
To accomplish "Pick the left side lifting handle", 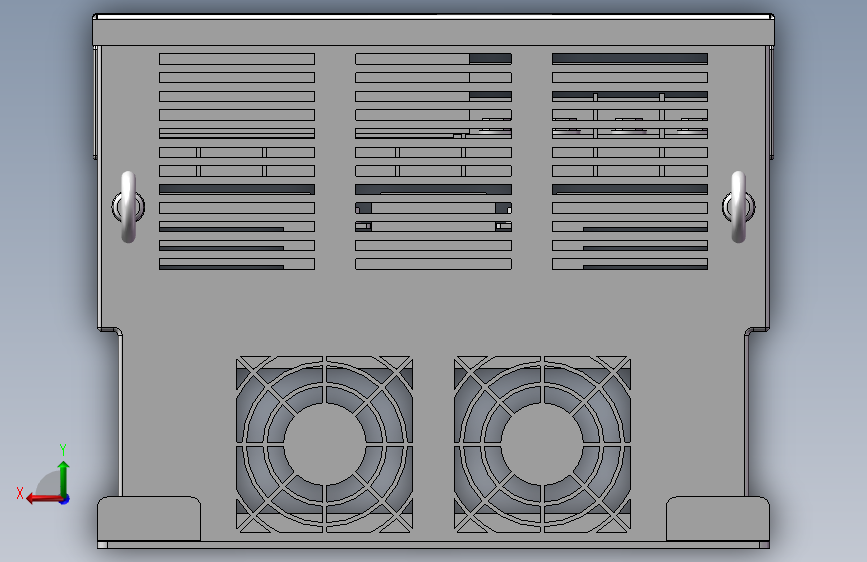I will point(128,207).
